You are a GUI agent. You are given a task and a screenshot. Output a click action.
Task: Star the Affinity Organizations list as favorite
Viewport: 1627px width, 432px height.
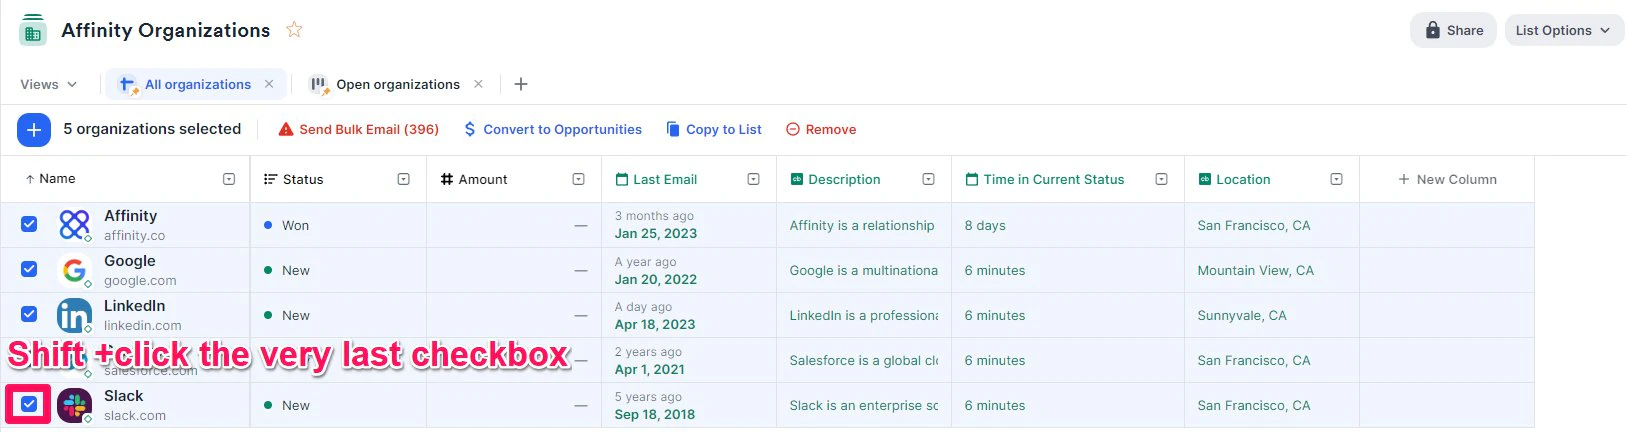point(294,30)
